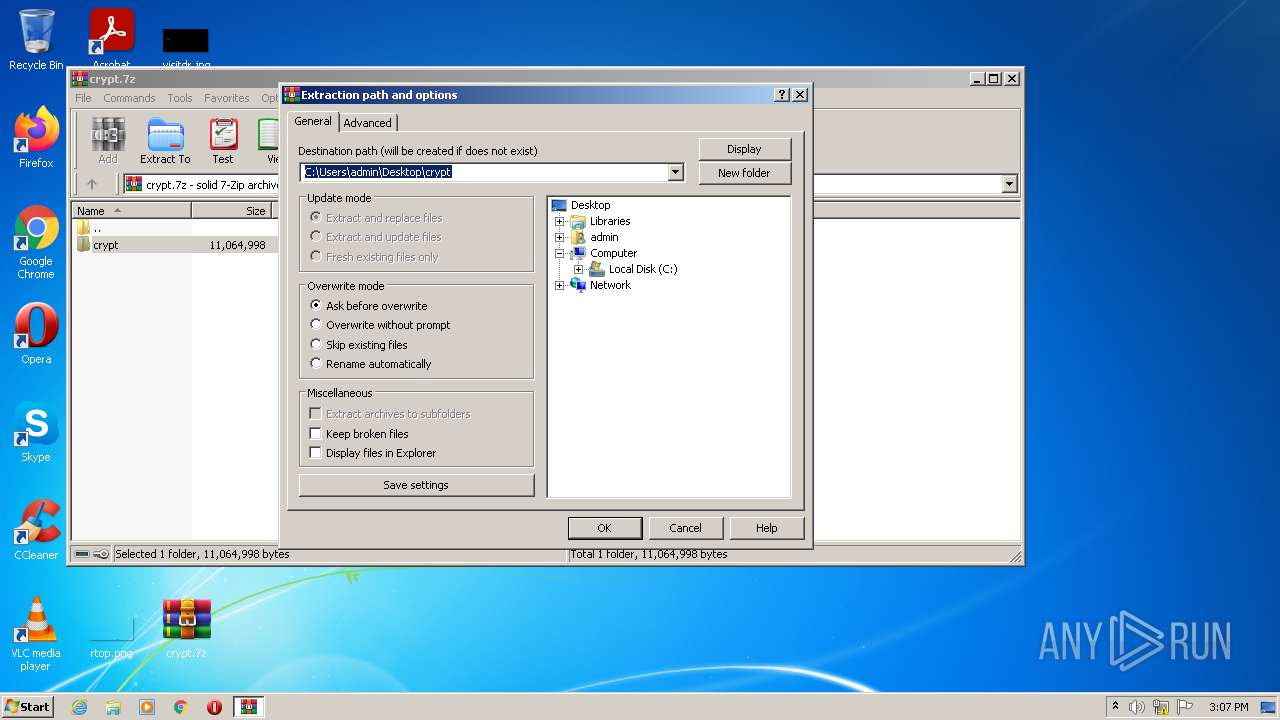The width and height of the screenshot is (1280, 720).
Task: Open the Tools menu
Action: (x=180, y=98)
